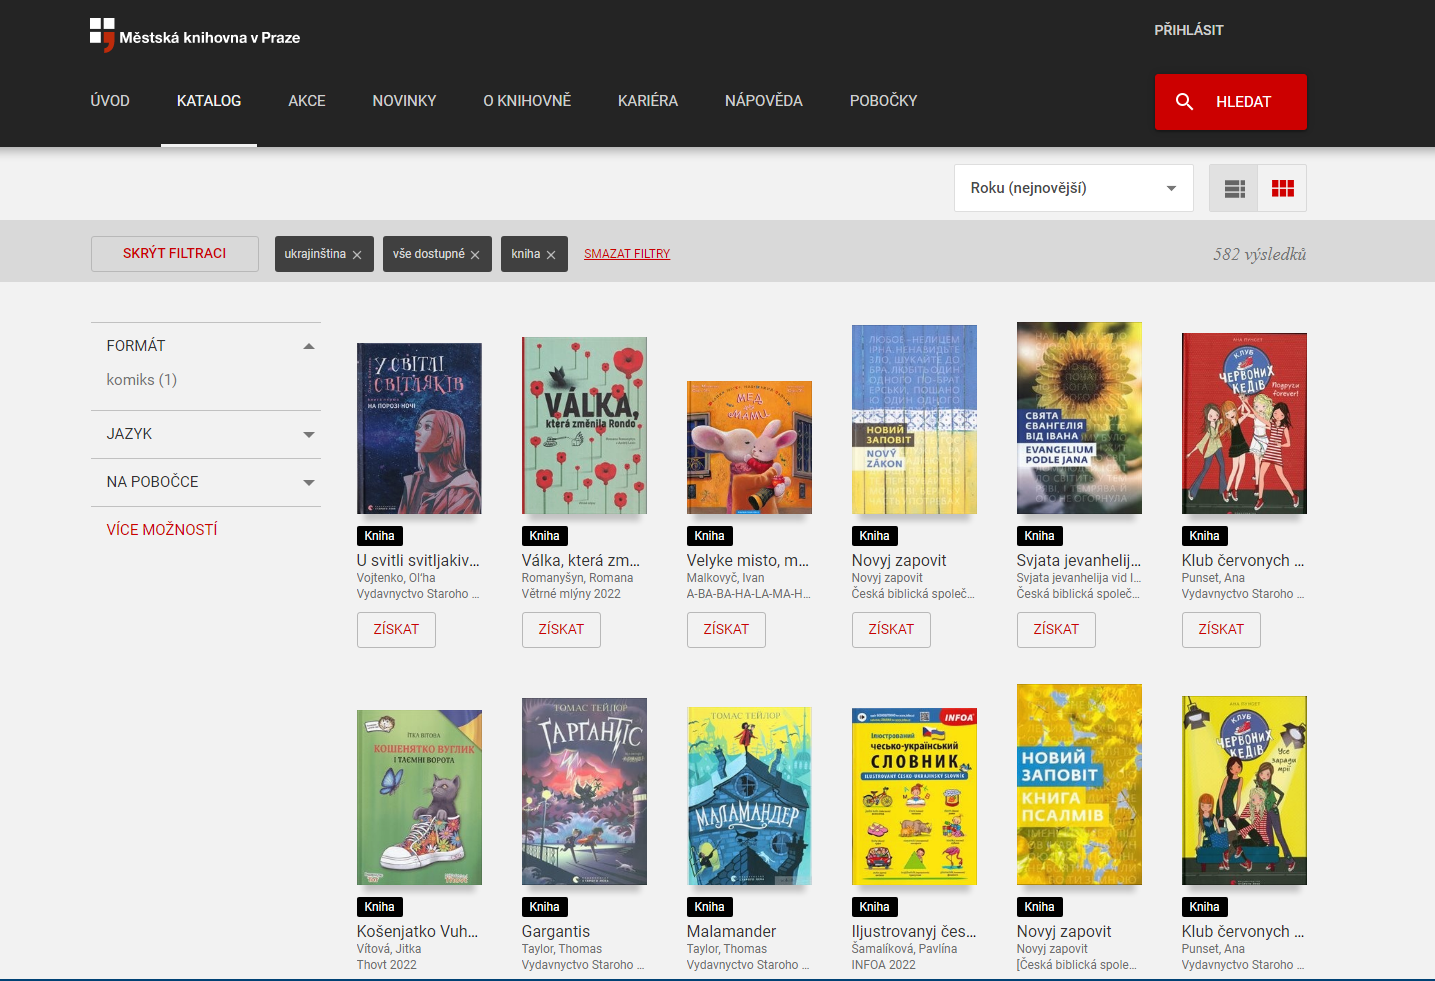
Task: Remove the ukrajinština filter chip
Action: tap(357, 255)
